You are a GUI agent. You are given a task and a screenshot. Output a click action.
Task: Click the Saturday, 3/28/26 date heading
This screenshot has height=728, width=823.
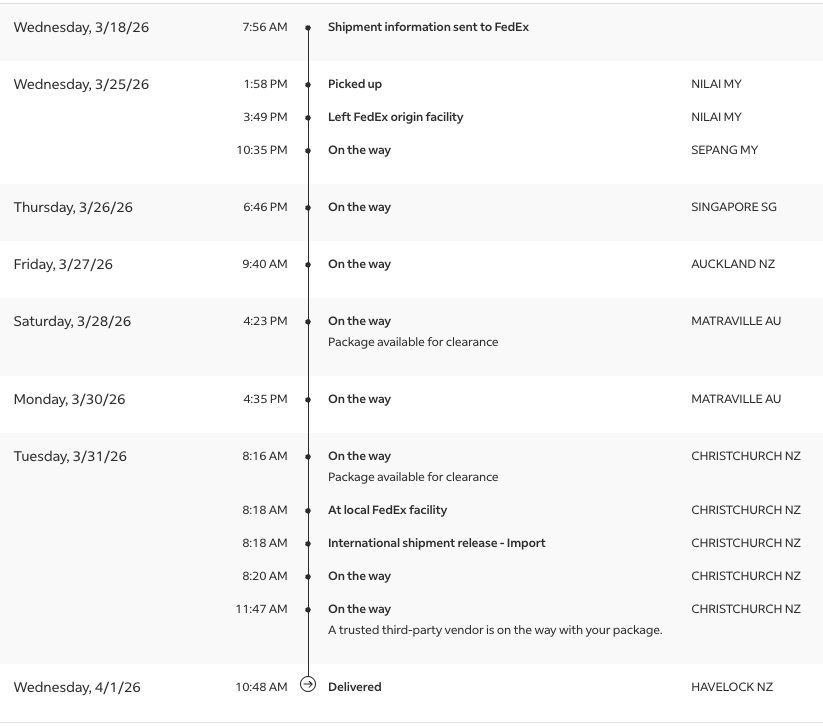point(72,321)
